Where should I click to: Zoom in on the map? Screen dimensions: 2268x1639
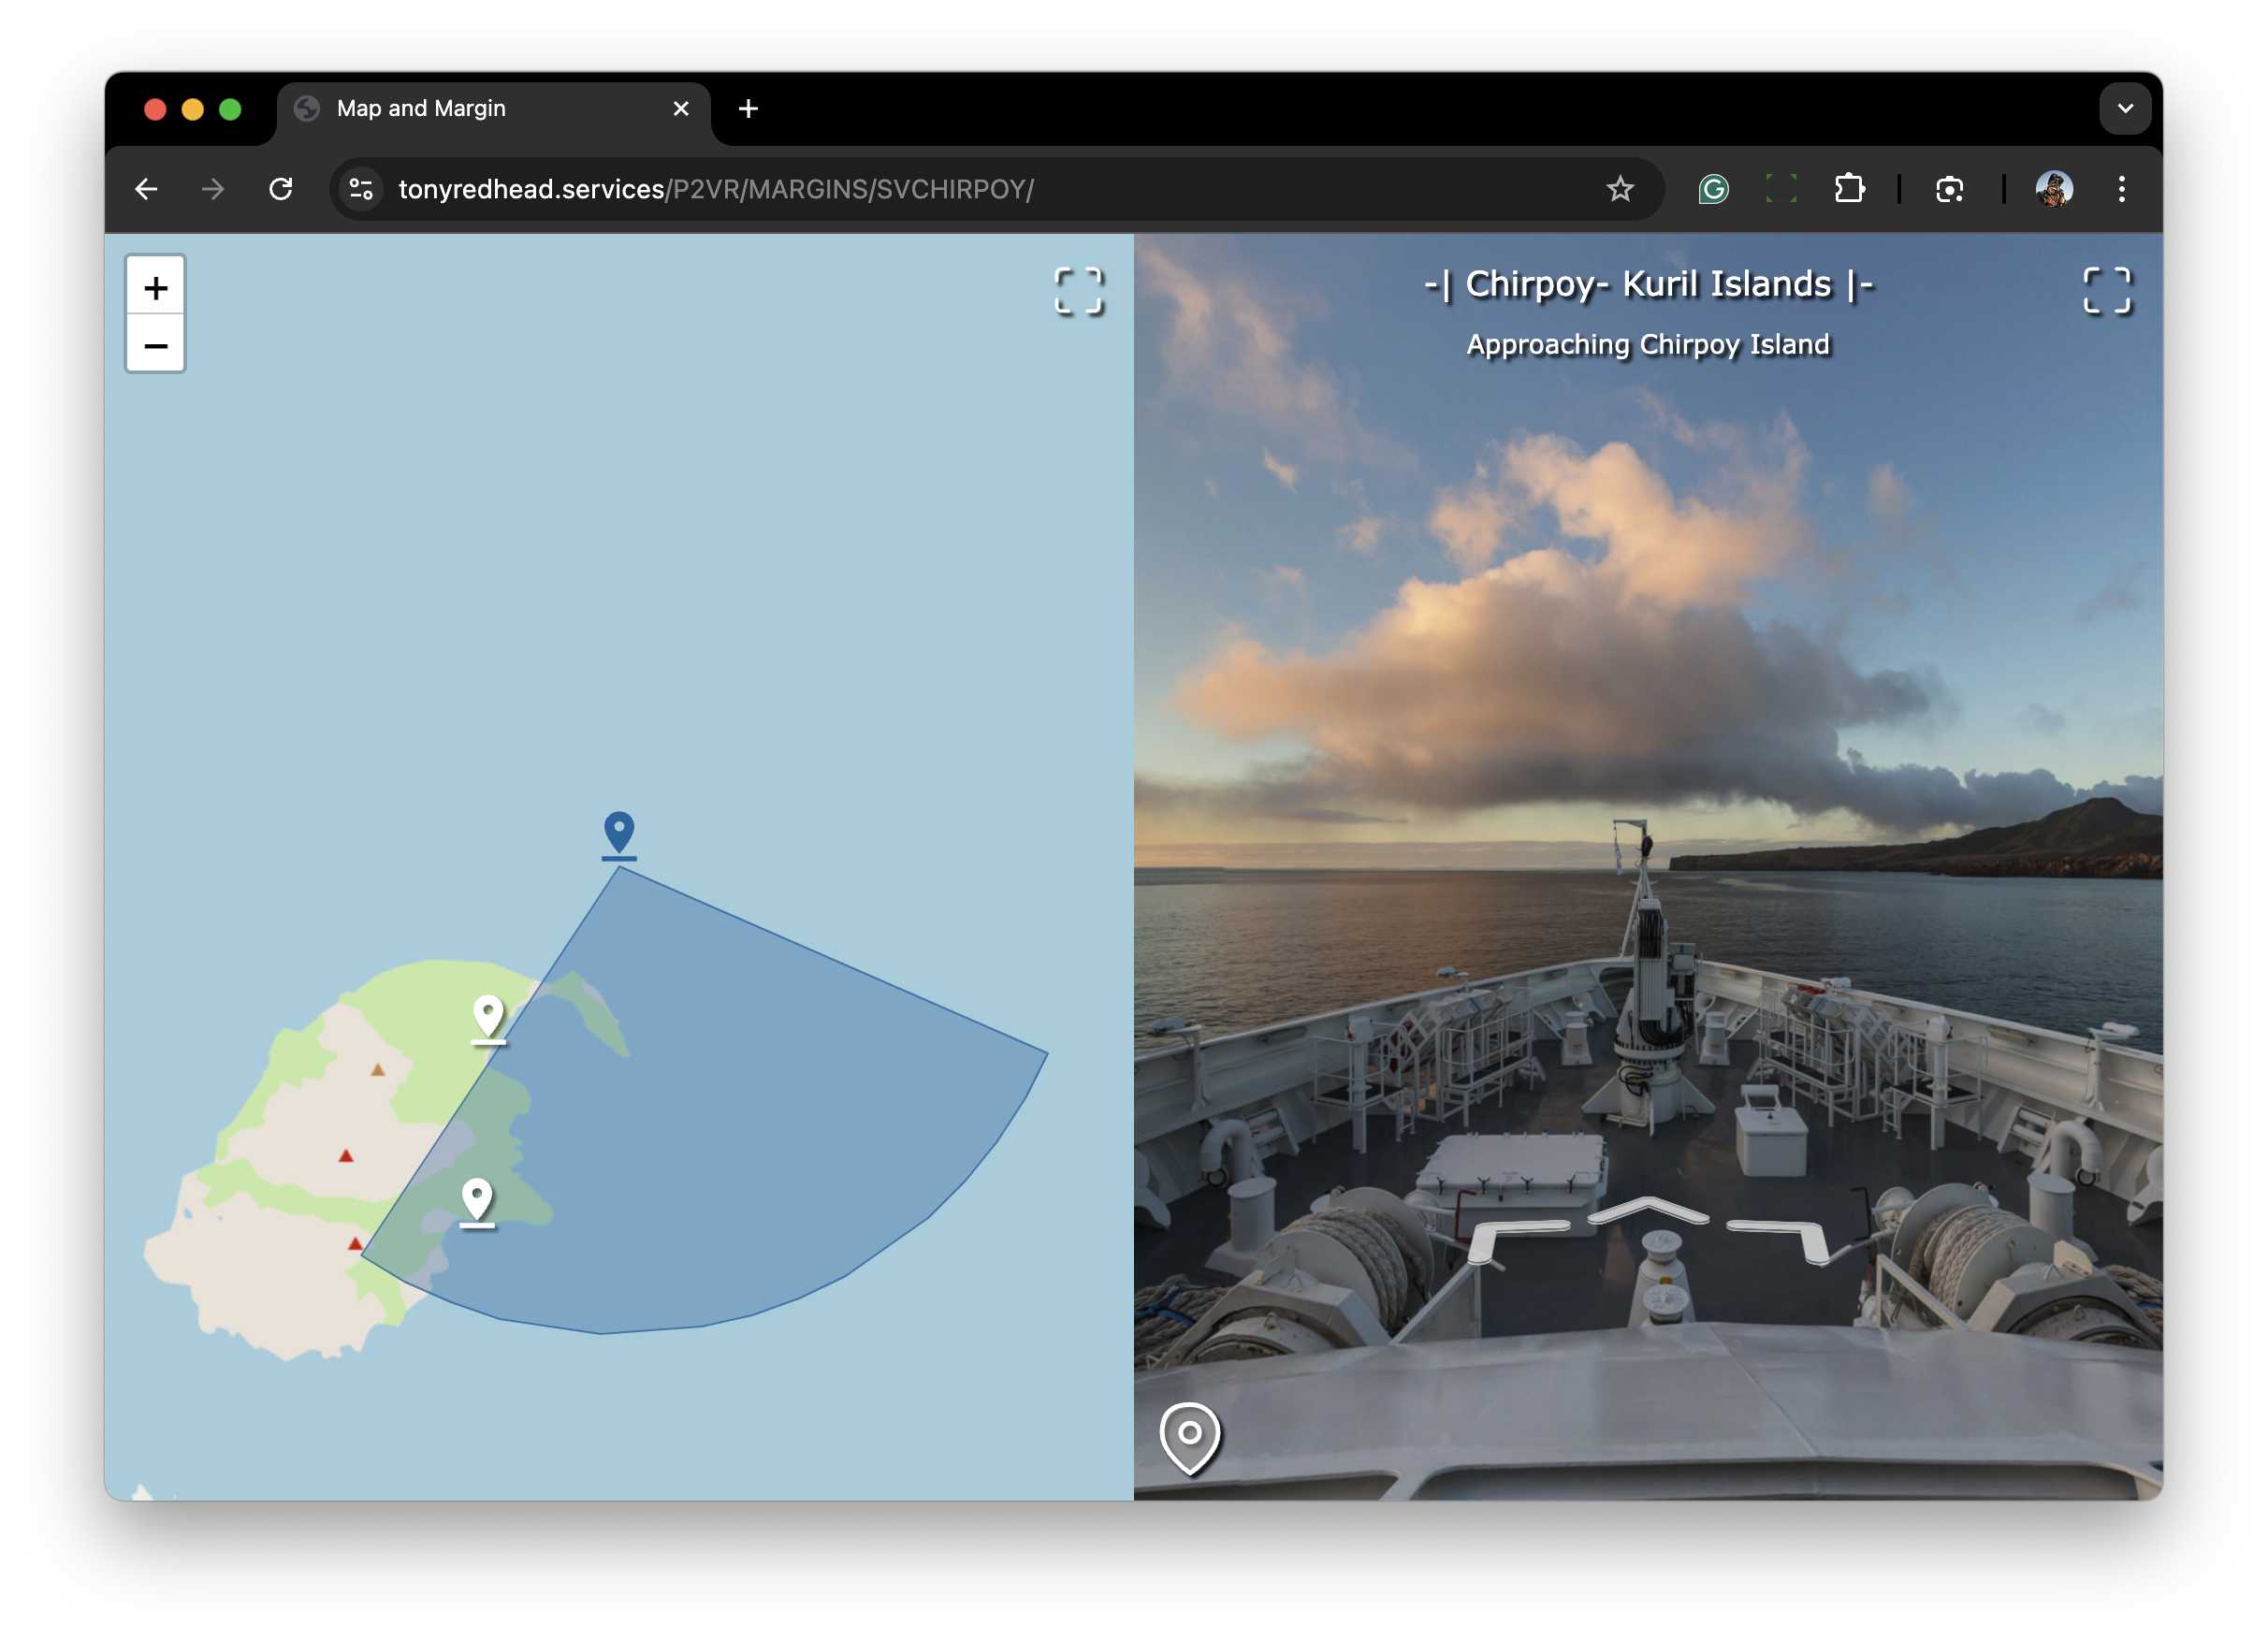pos(155,288)
